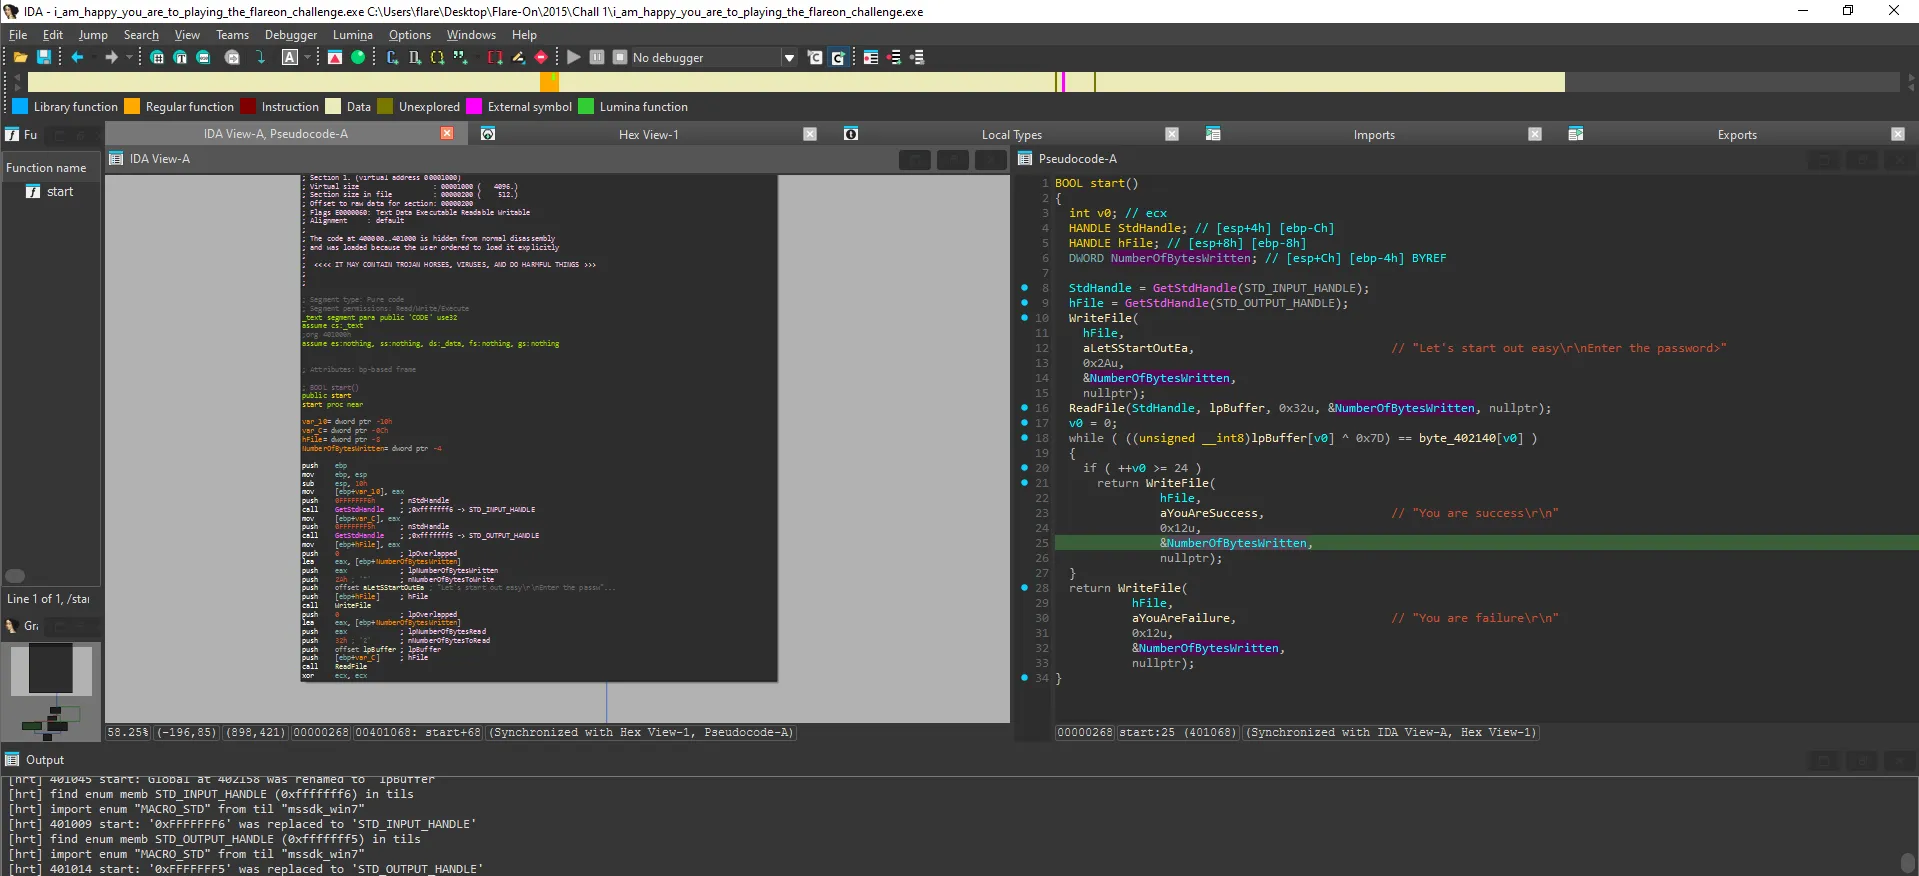Click the green circle toolbar icon

pyautogui.click(x=358, y=58)
